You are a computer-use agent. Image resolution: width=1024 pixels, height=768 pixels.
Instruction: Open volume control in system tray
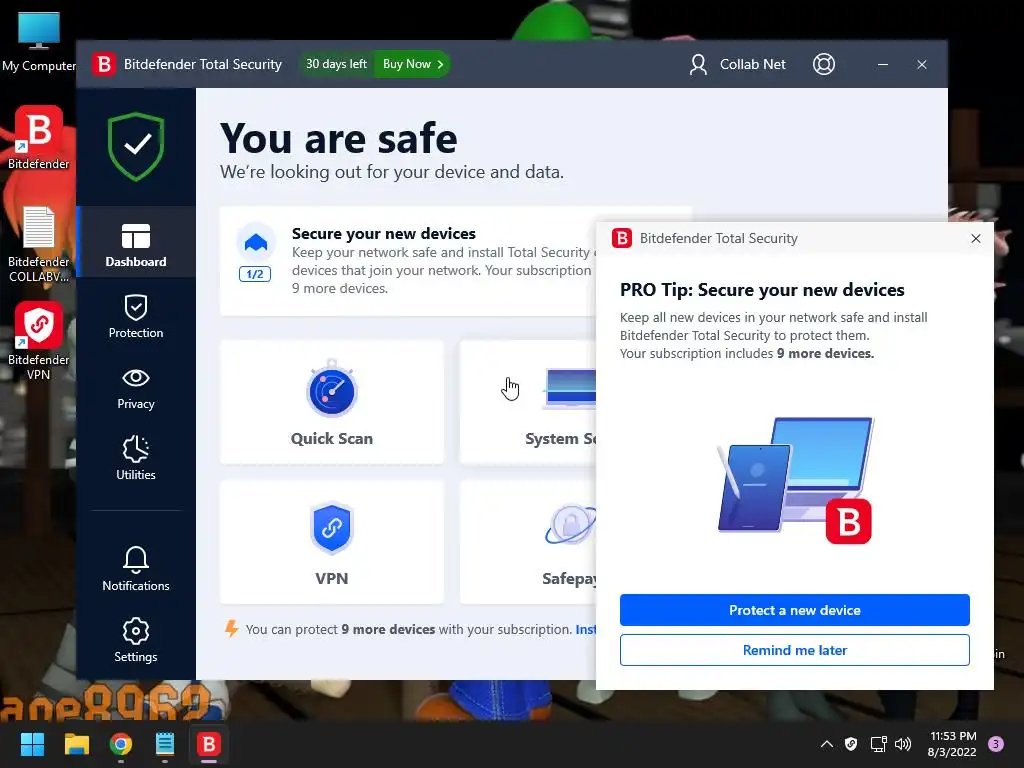[903, 744]
